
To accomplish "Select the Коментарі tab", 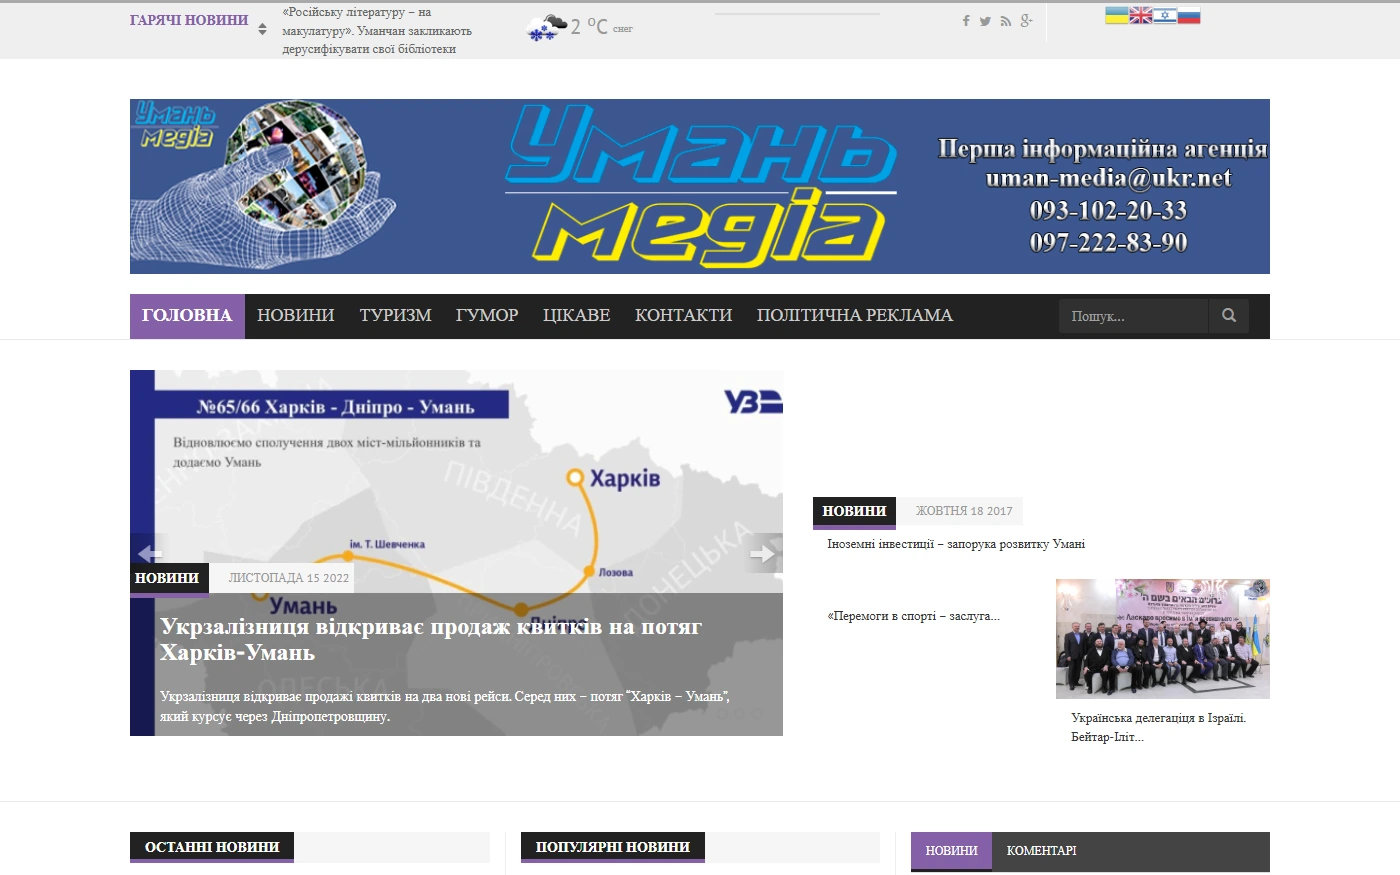I will 1042,851.
